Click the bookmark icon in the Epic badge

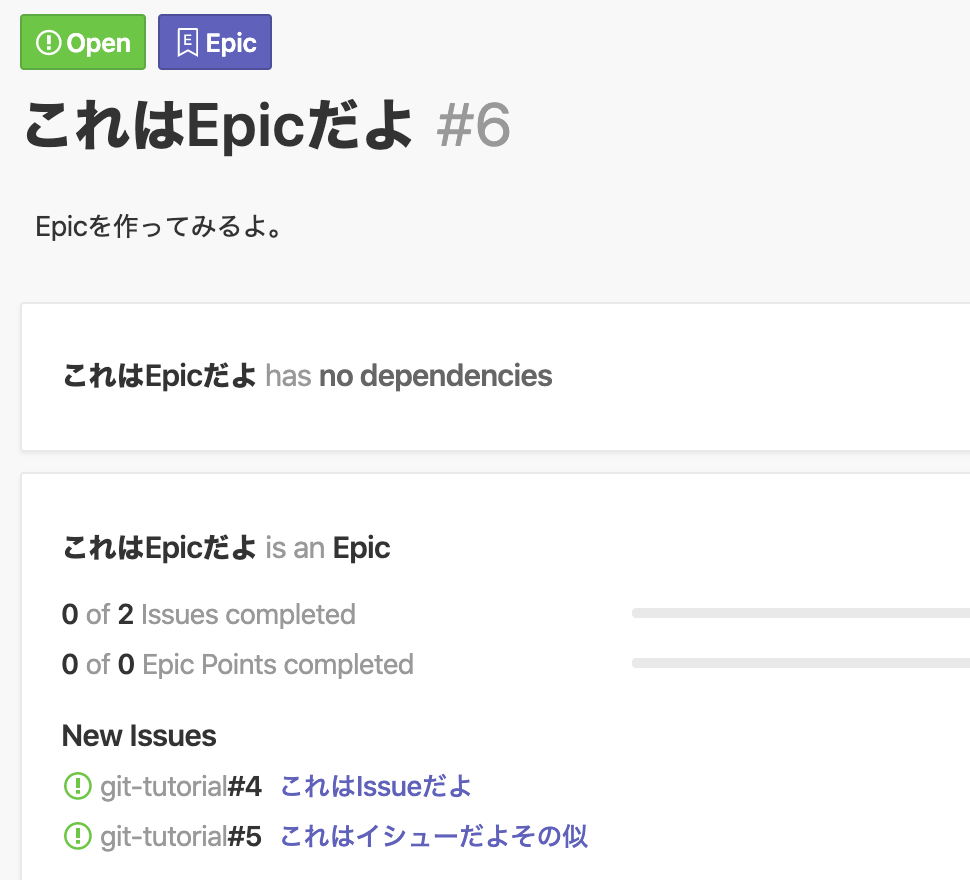tap(186, 43)
